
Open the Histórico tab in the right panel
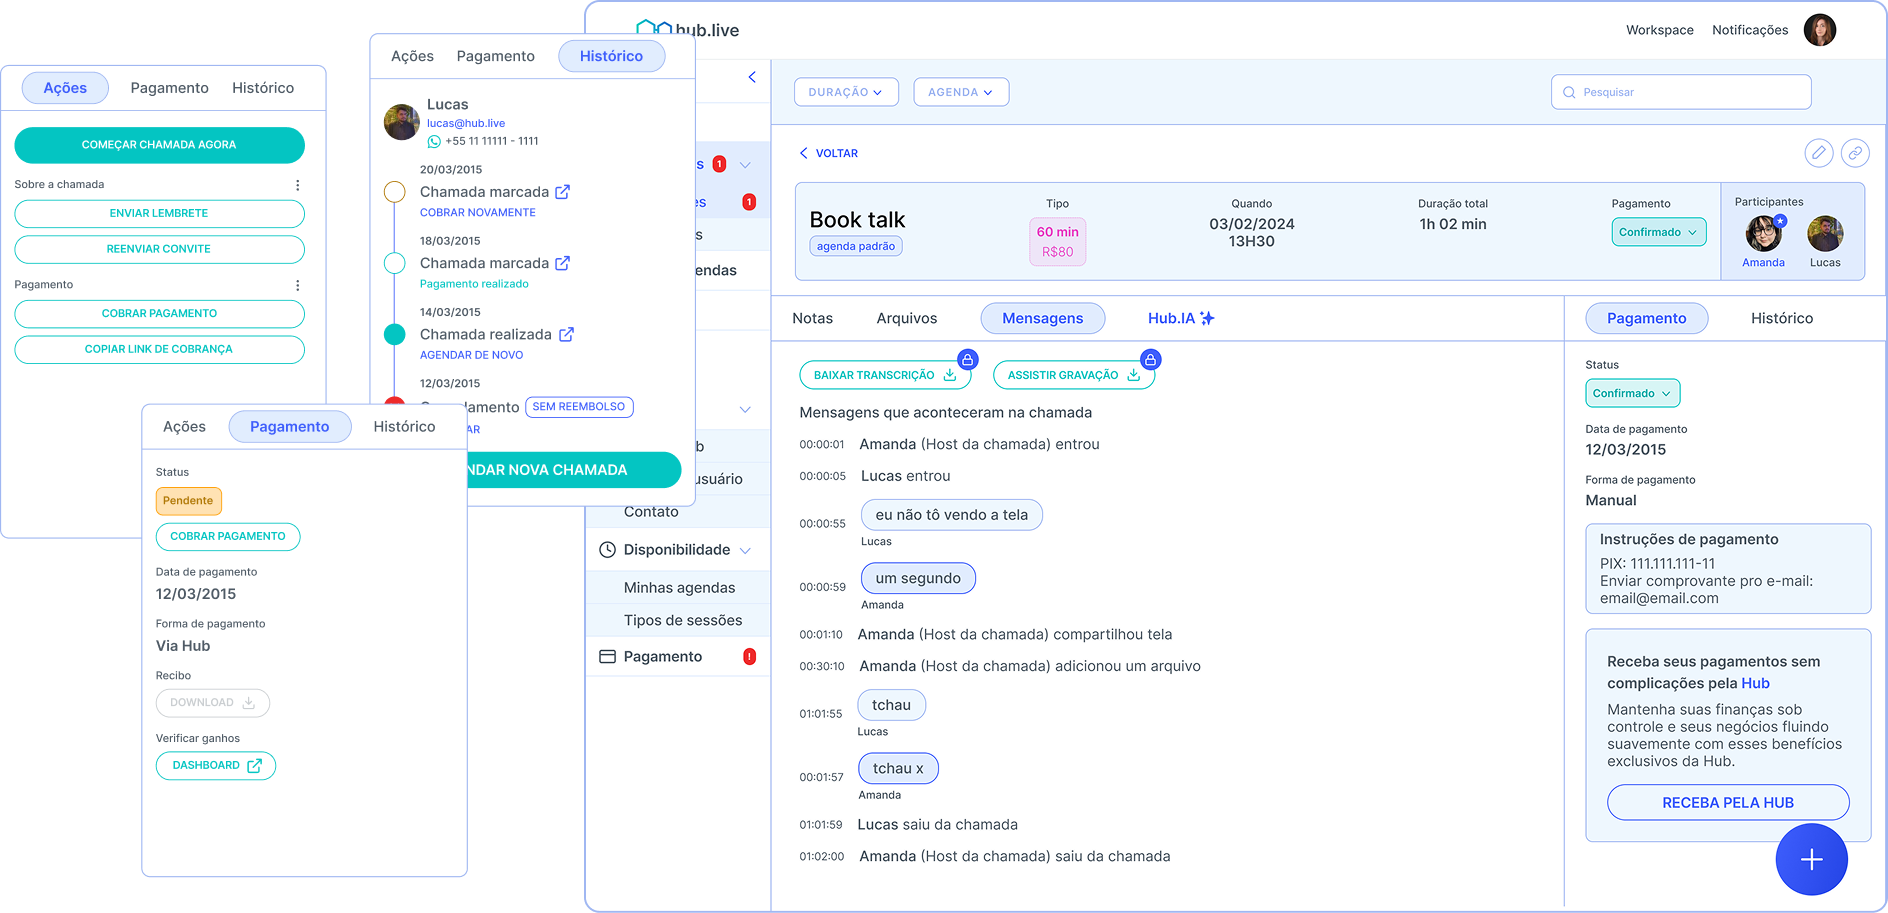(x=1781, y=318)
